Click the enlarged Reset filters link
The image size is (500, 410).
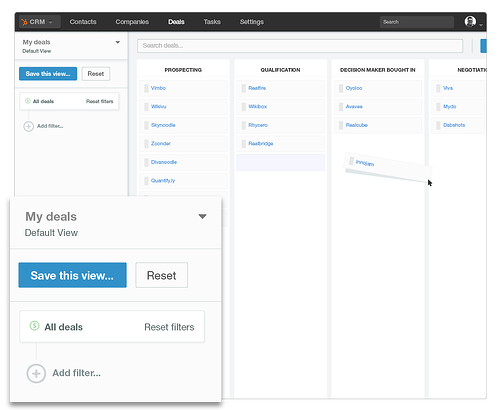click(169, 327)
